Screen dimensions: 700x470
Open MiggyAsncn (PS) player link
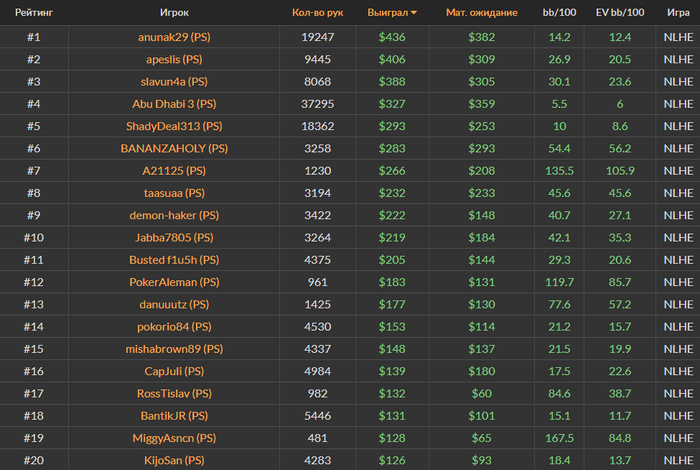tap(174, 438)
